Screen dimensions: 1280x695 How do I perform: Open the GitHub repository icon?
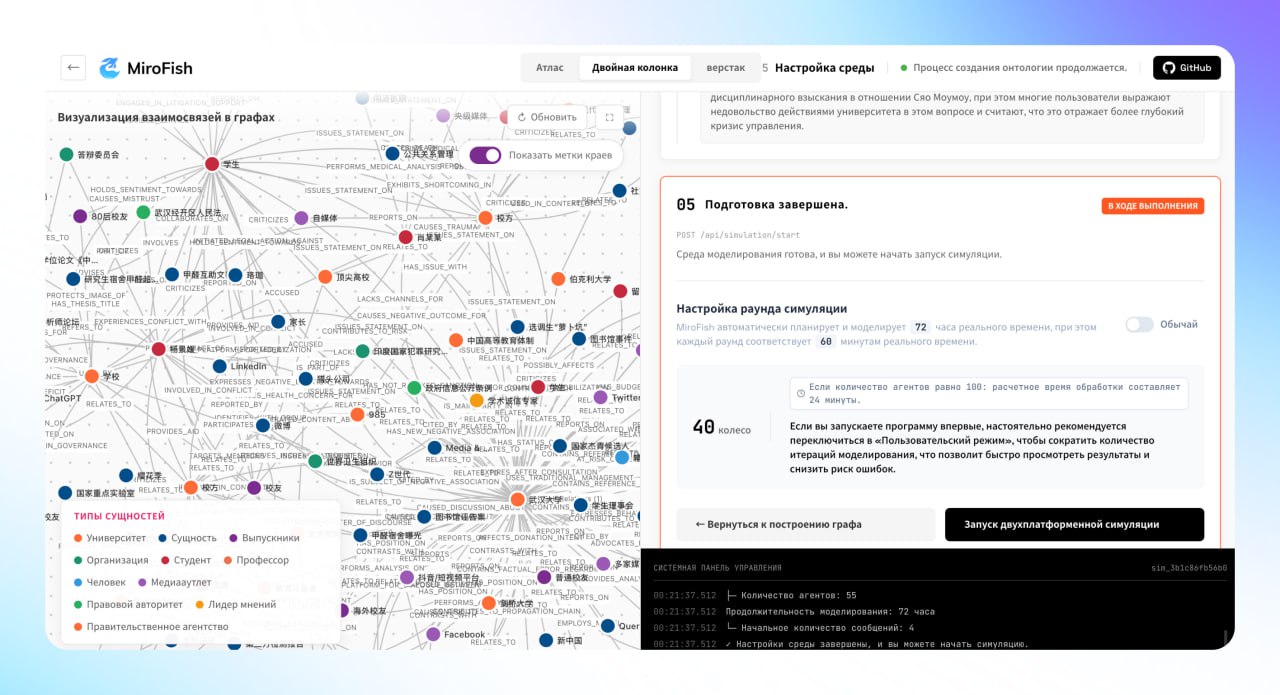click(1168, 67)
